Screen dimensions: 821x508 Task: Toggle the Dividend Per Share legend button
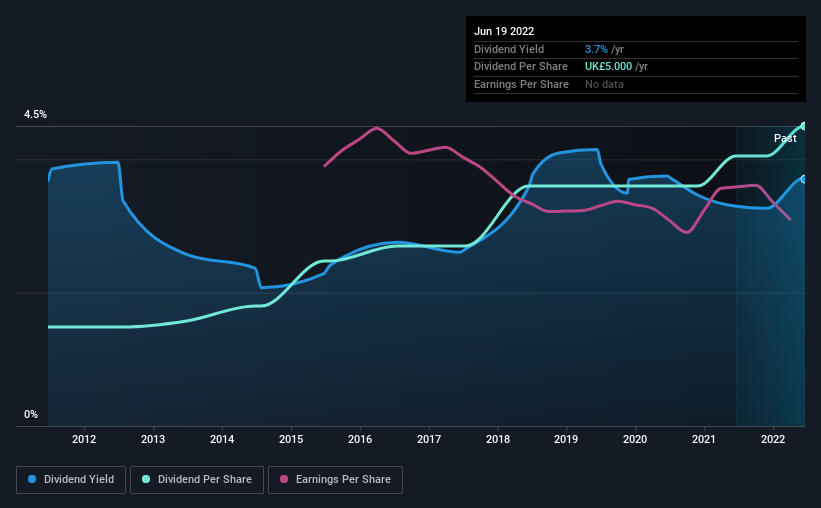coord(197,480)
